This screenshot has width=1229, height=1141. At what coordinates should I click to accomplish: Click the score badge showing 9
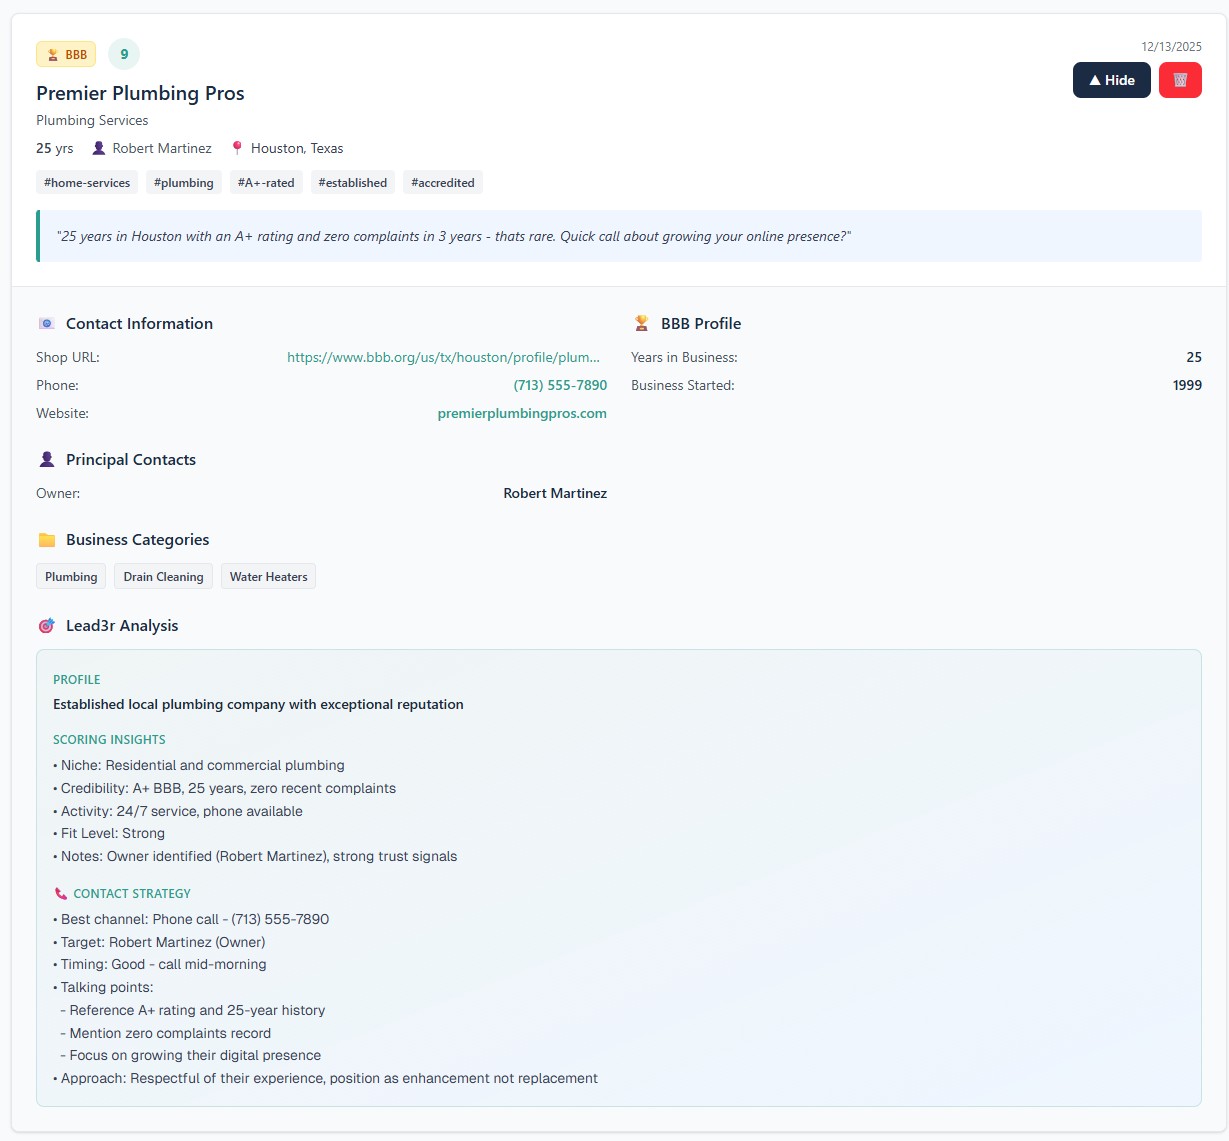[x=124, y=54]
